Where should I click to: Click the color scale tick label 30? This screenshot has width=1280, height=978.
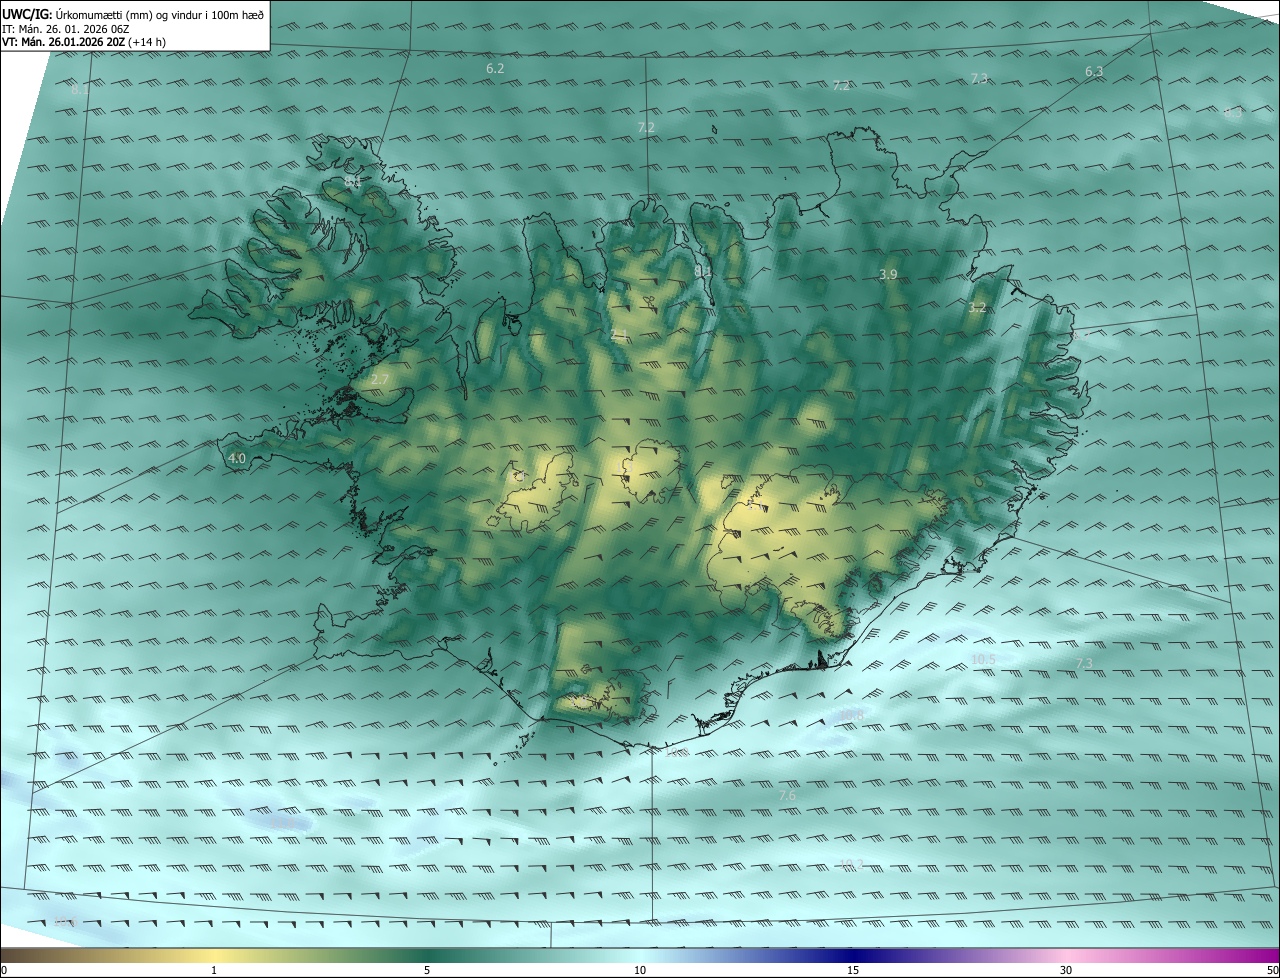(x=1066, y=970)
